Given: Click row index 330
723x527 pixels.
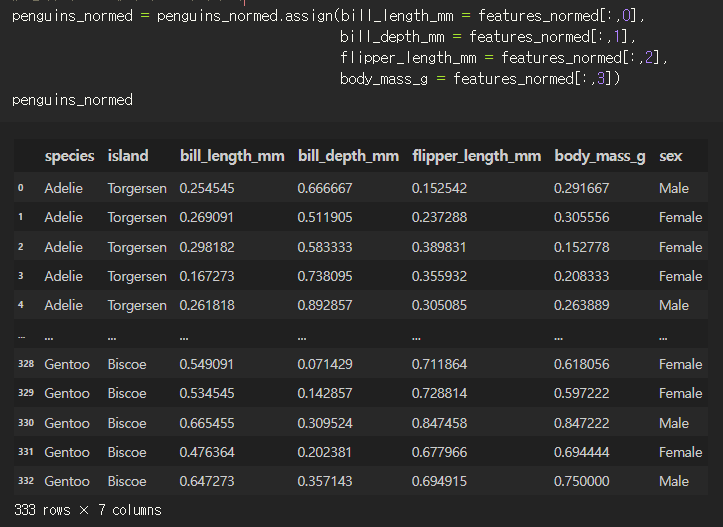Looking at the screenshot, I should 26,423.
